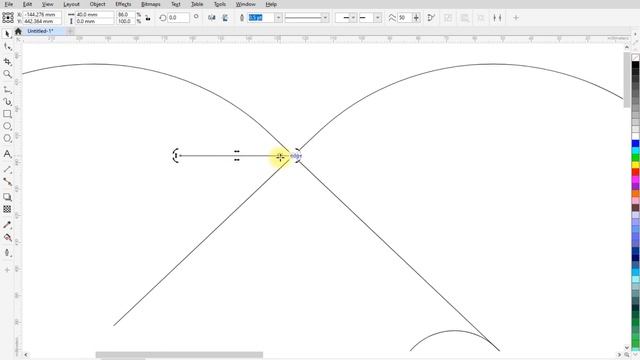Select the Transparency checkerboard tool
This screenshot has width=640, height=360.
[7, 209]
